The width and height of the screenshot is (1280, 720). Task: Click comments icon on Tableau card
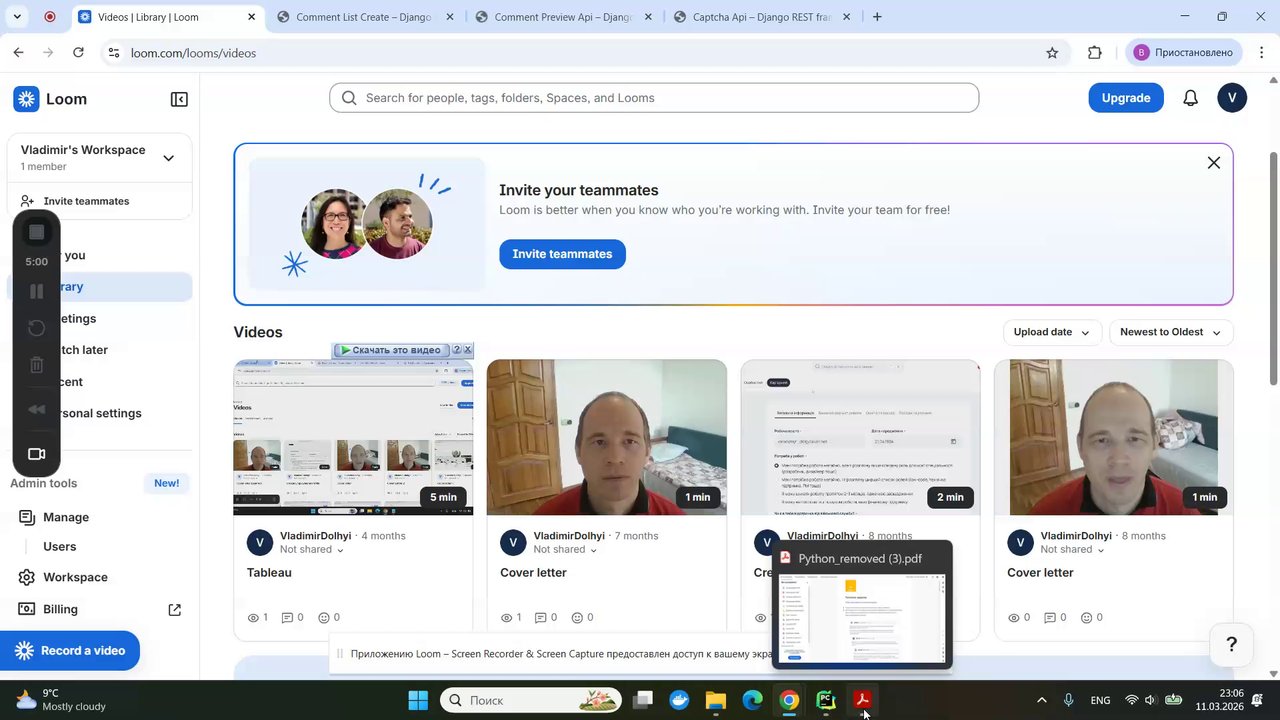(x=287, y=618)
